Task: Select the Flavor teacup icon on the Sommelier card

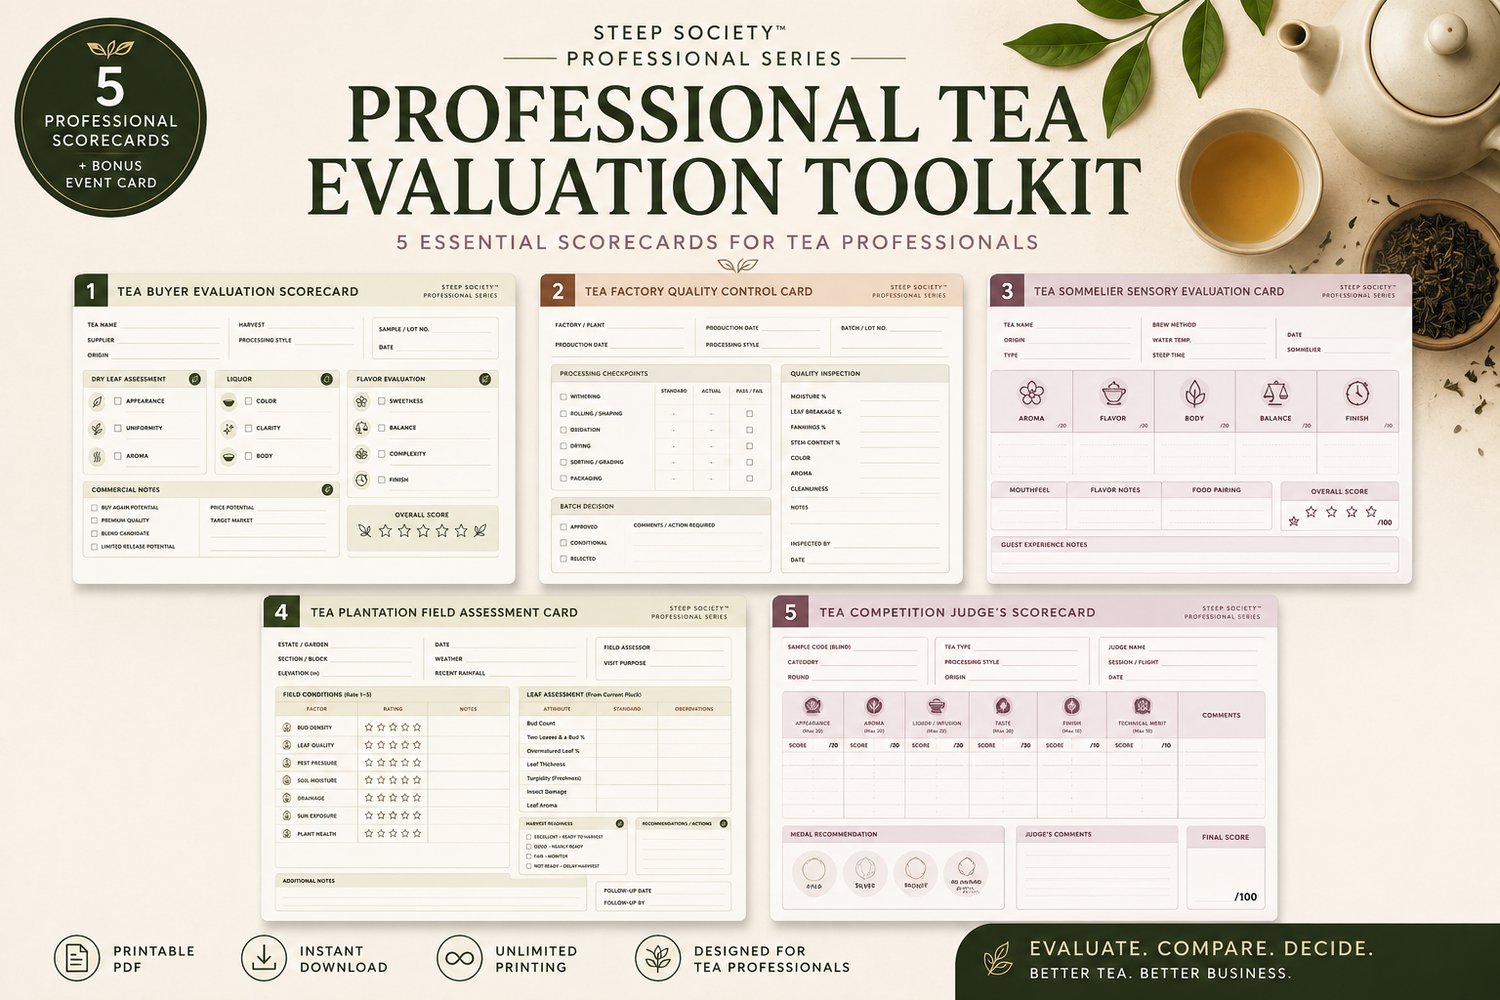Action: [1113, 393]
